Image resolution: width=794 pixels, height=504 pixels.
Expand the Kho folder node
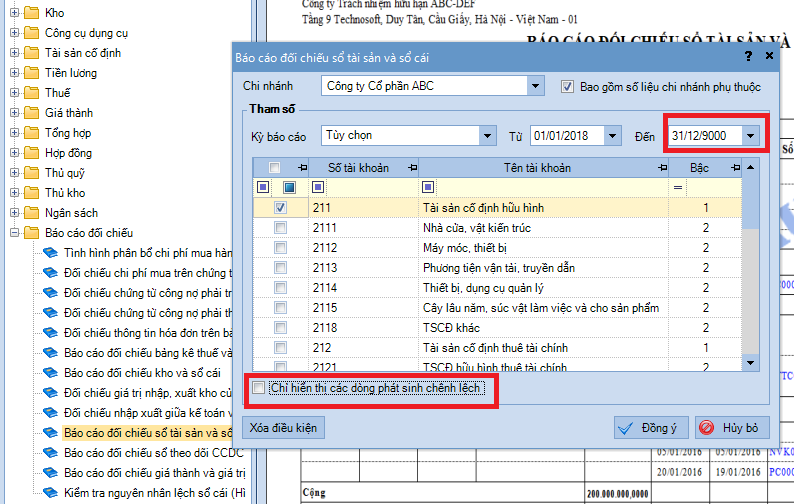click(x=14, y=13)
